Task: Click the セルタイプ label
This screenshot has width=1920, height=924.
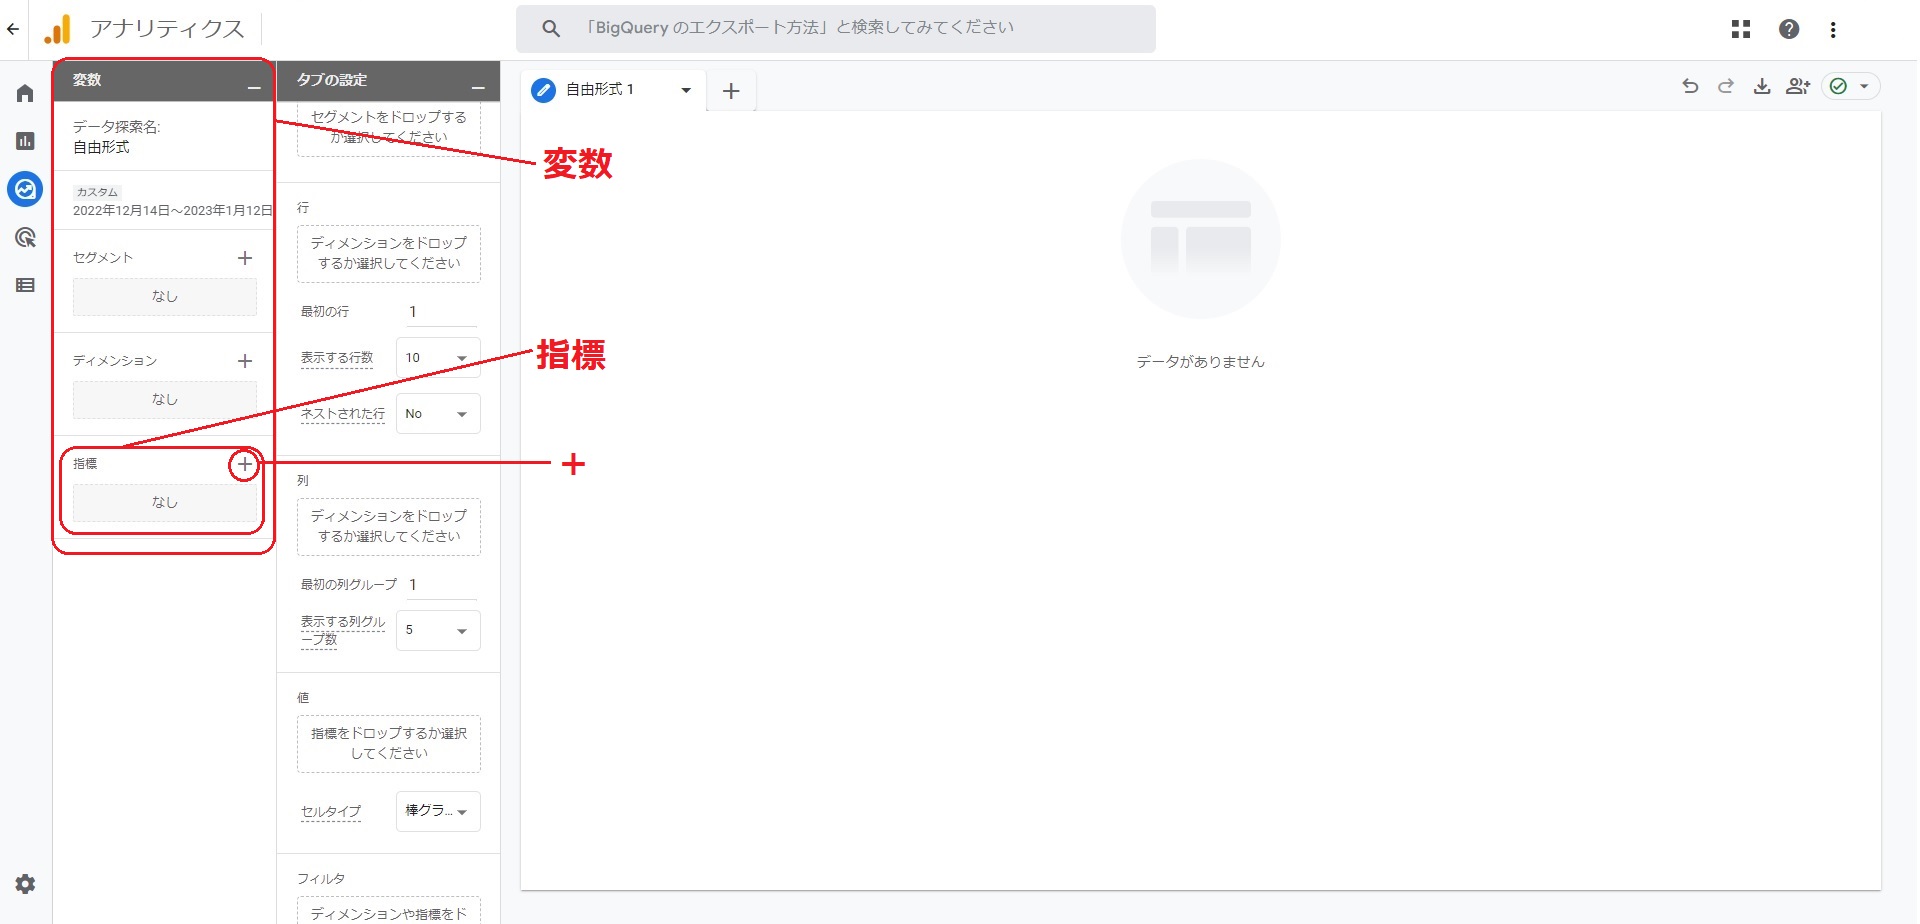Action: pos(331,812)
